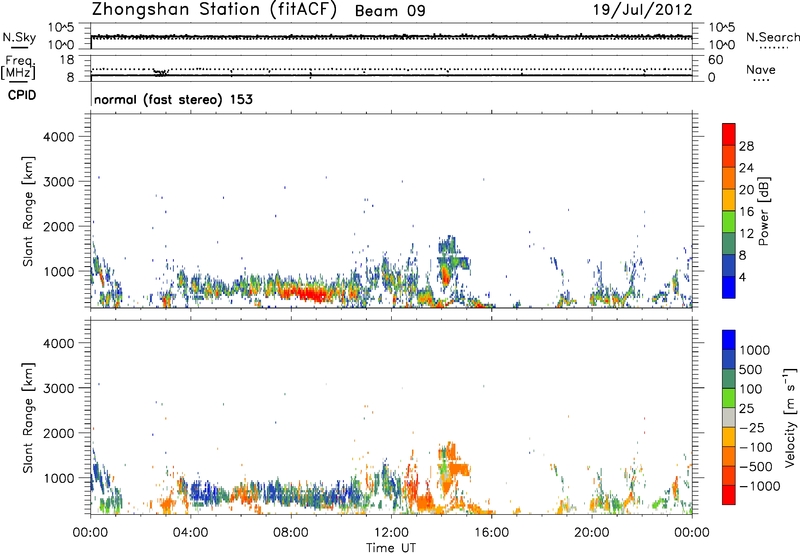Click the 'Zhongshan Station (fitACF)' title
The image size is (800, 554).
point(214,10)
